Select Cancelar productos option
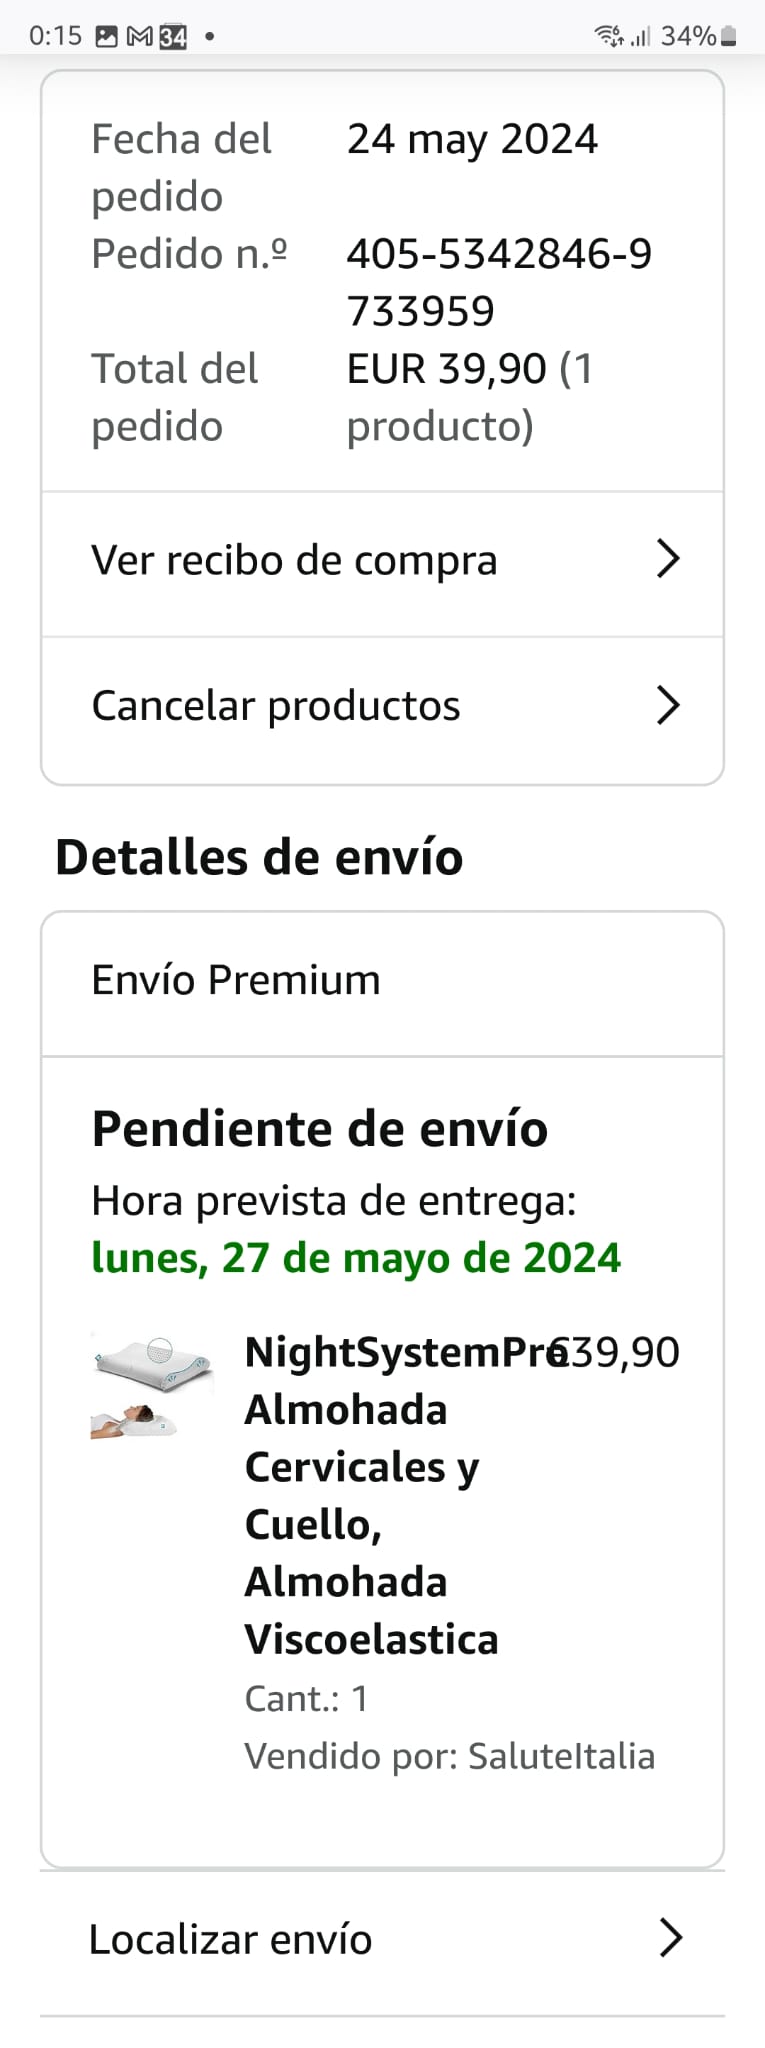This screenshot has height=2048, width=765. pos(276,706)
